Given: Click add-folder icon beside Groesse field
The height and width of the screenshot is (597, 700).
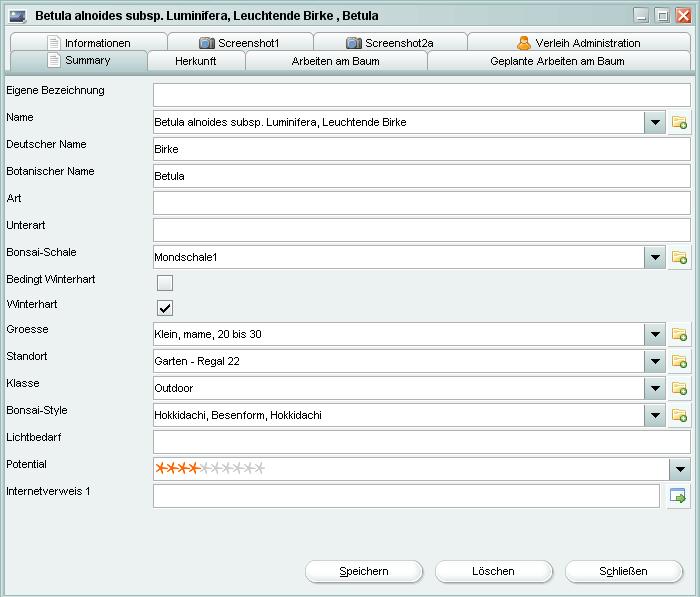Looking at the screenshot, I should (679, 334).
